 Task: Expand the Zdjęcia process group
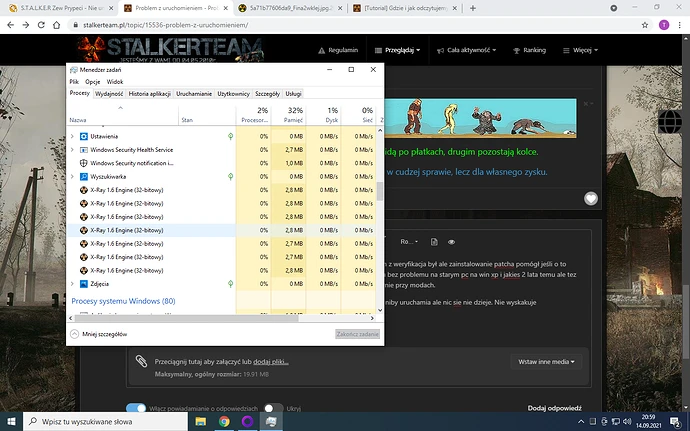[x=72, y=284]
